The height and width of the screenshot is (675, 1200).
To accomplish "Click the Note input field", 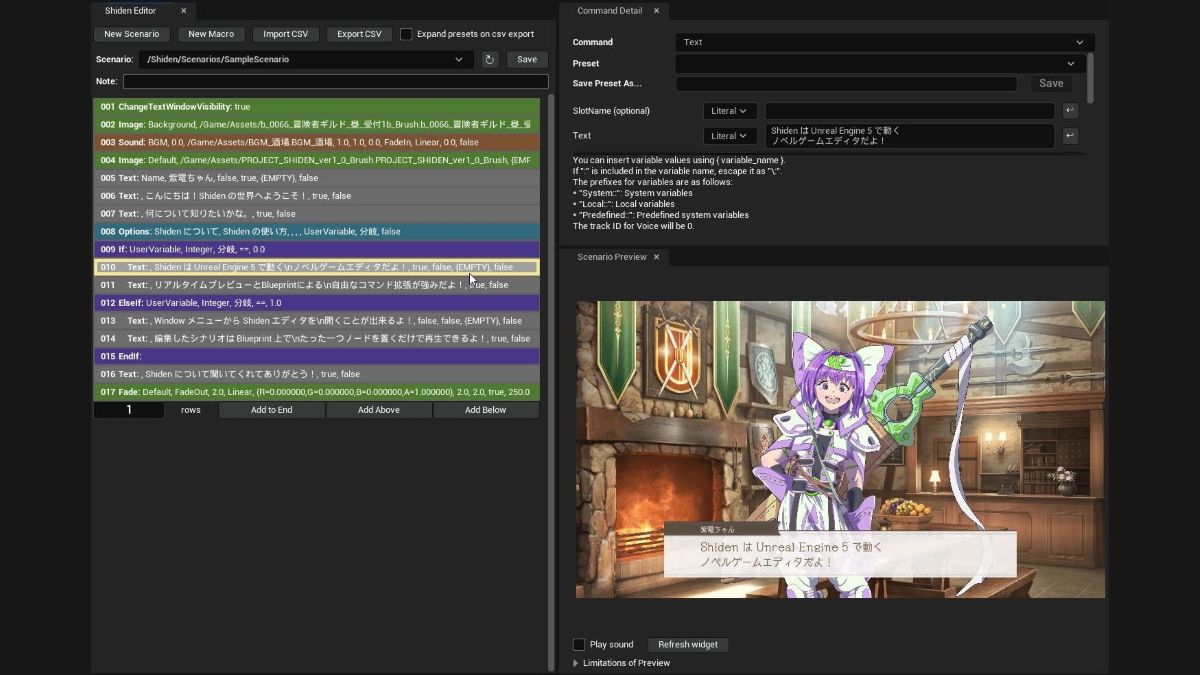I will 336,81.
